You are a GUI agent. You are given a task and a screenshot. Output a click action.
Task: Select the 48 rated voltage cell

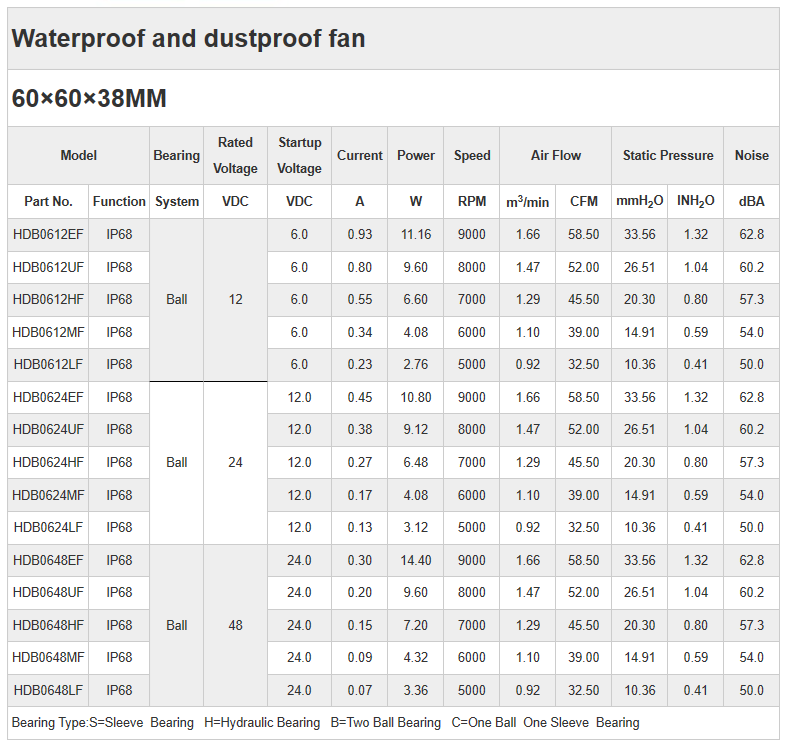[x=235, y=625]
